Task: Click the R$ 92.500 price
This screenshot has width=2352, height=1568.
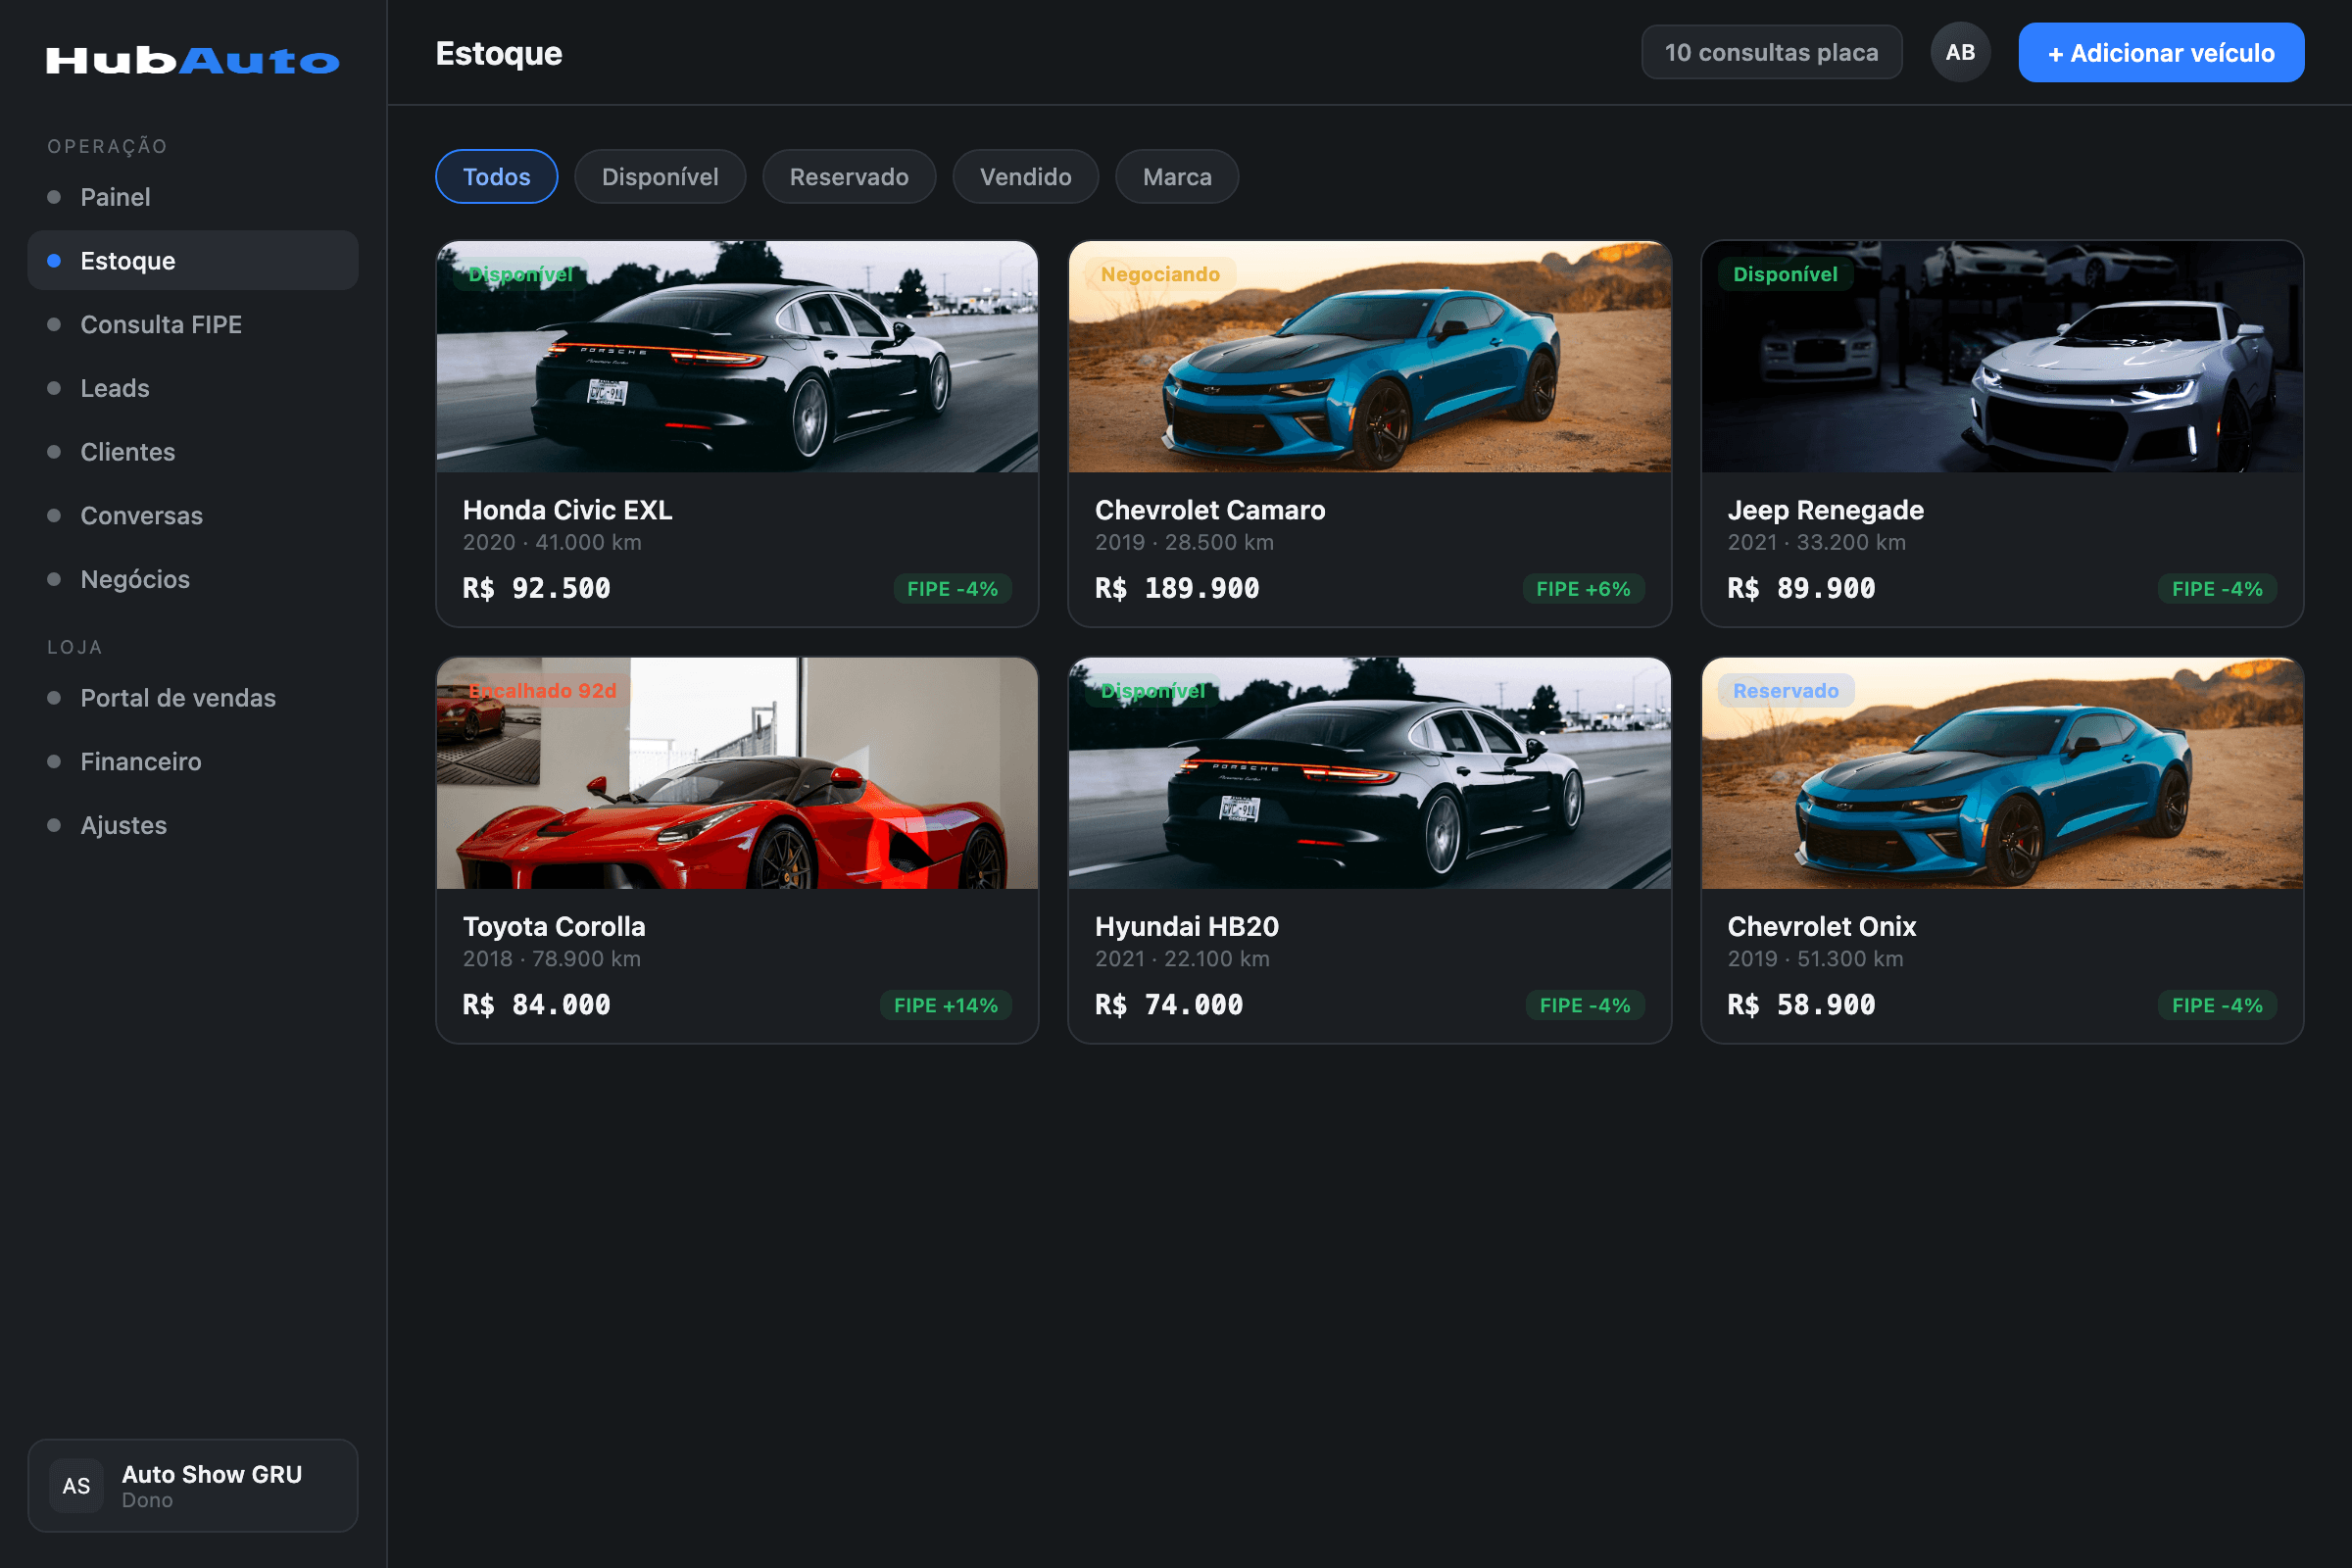Action: (537, 588)
